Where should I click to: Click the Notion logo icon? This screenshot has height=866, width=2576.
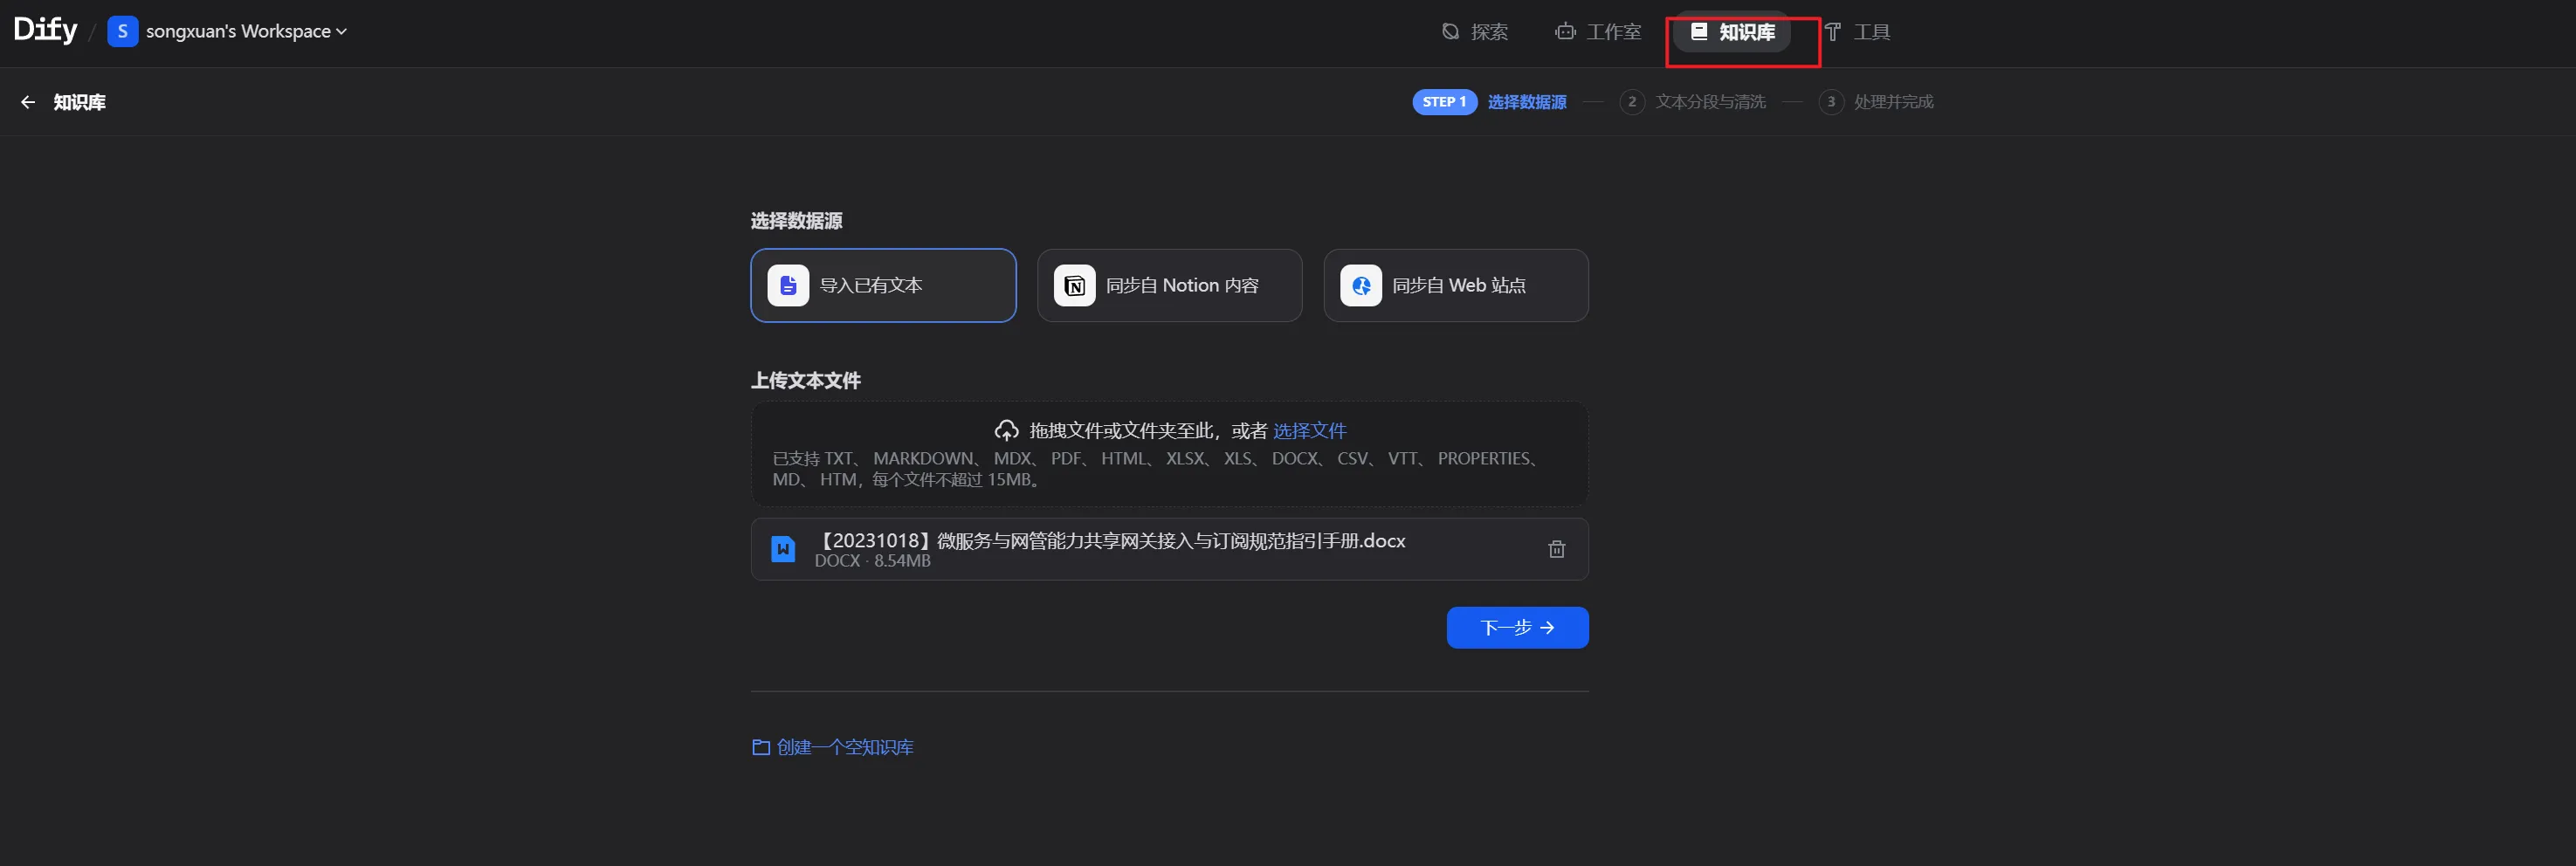[x=1075, y=286]
